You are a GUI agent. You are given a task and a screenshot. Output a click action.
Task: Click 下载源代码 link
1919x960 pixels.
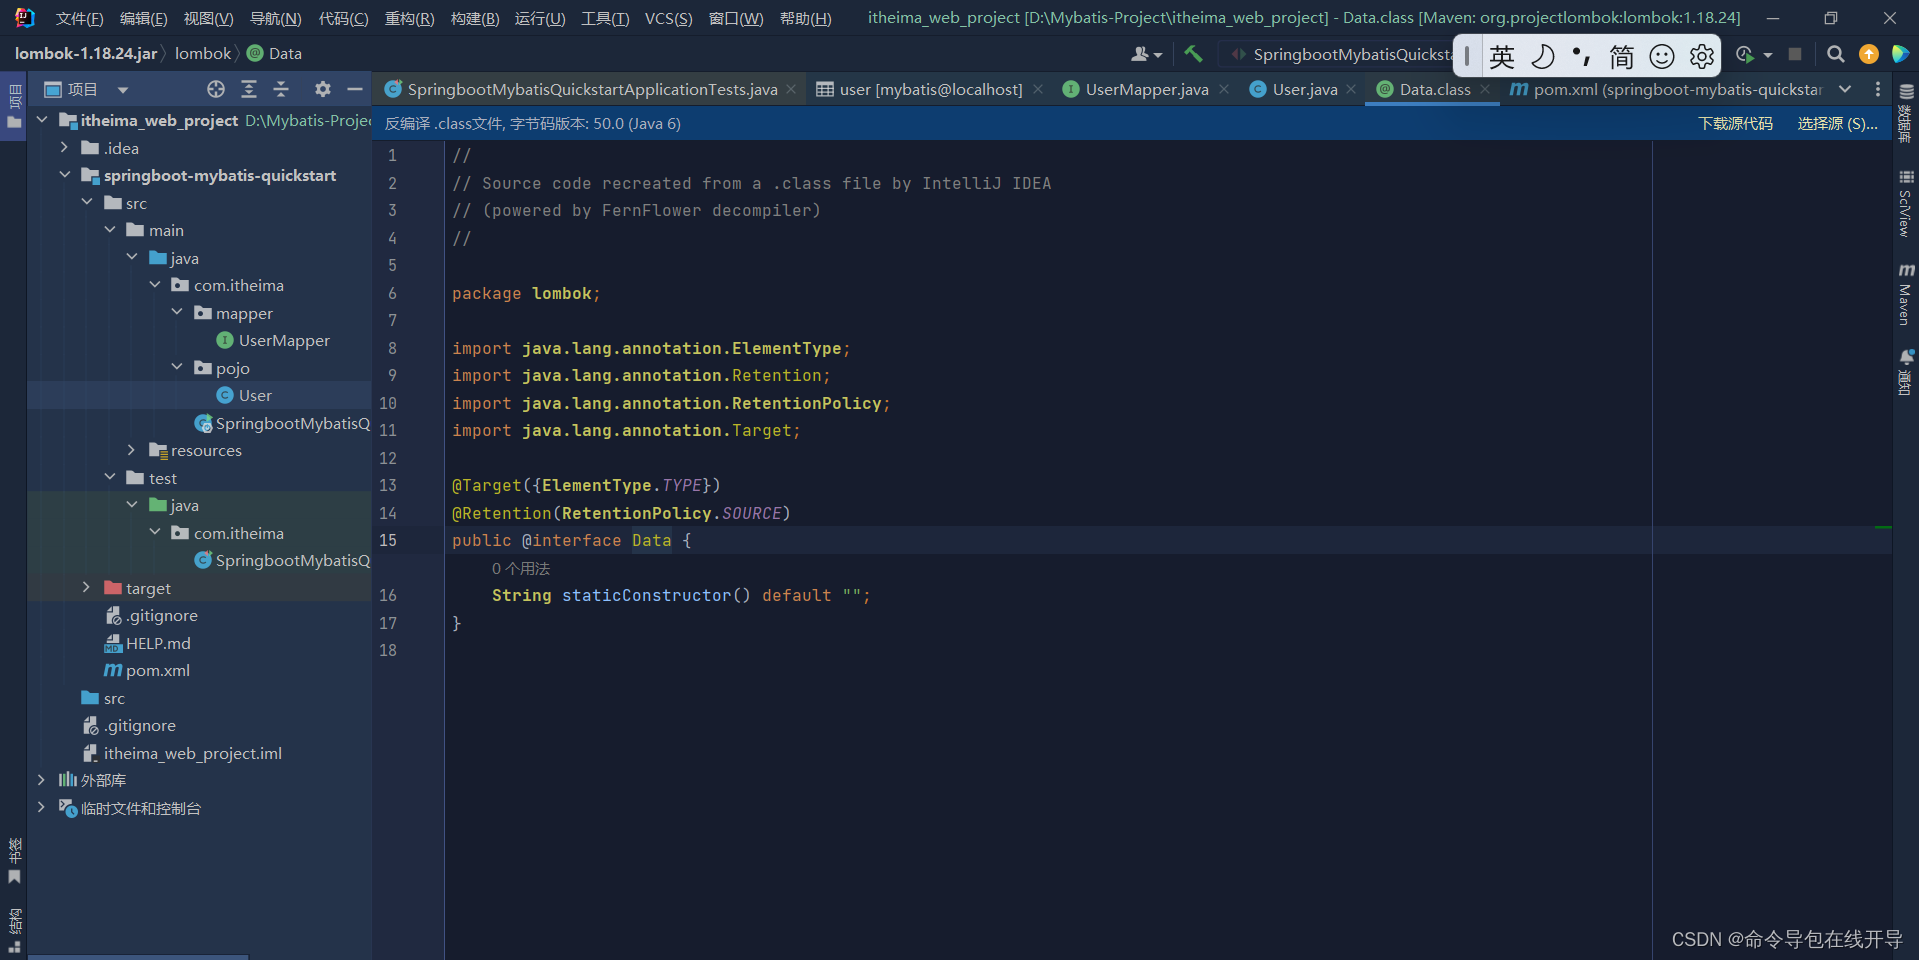(1735, 123)
